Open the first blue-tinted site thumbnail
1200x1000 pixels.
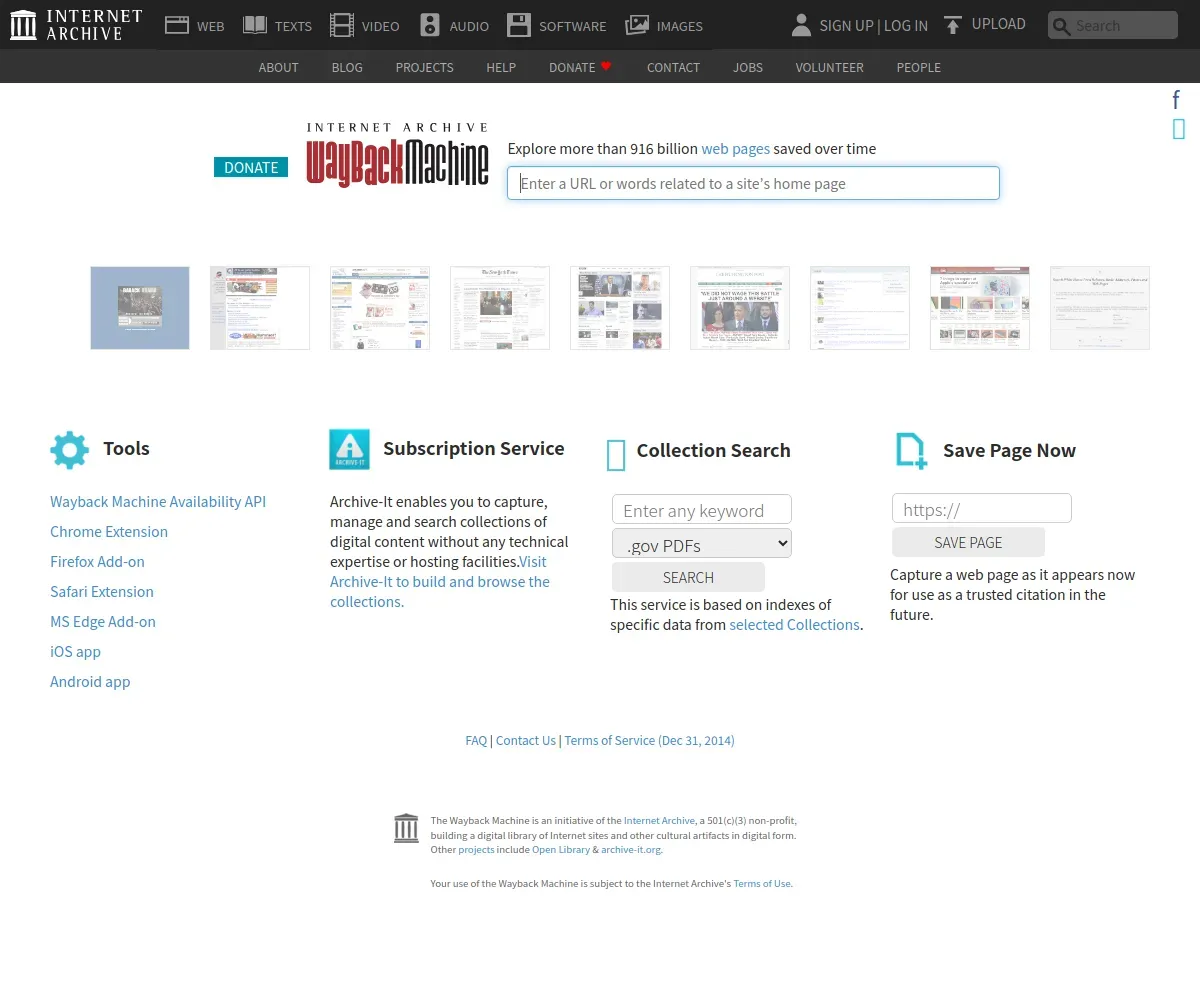[140, 308]
